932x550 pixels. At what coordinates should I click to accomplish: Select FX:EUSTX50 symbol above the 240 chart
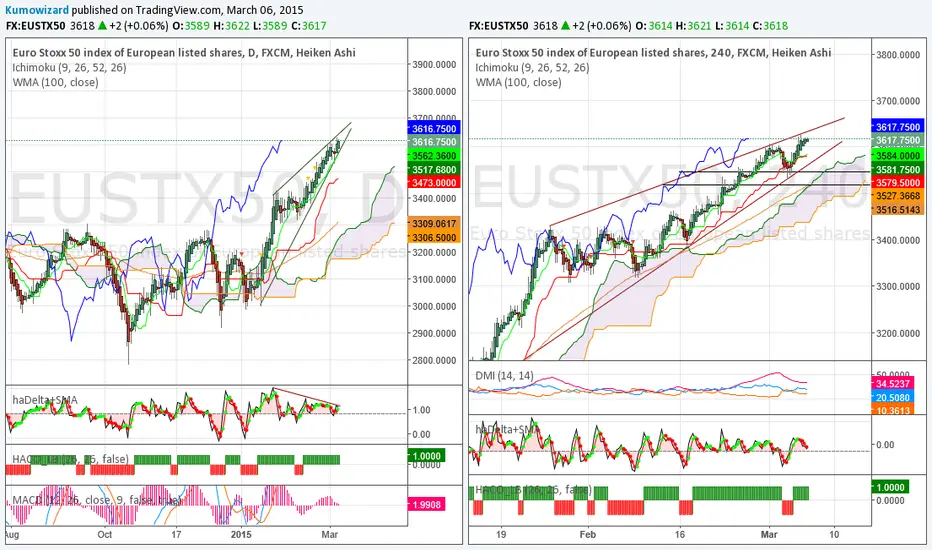click(498, 26)
